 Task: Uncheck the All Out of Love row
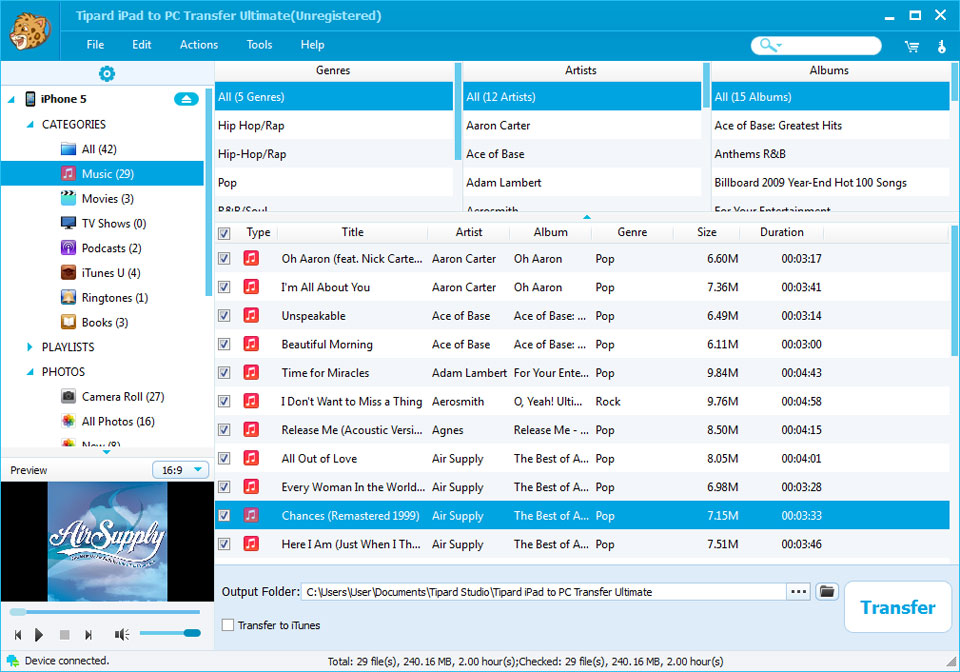click(224, 458)
